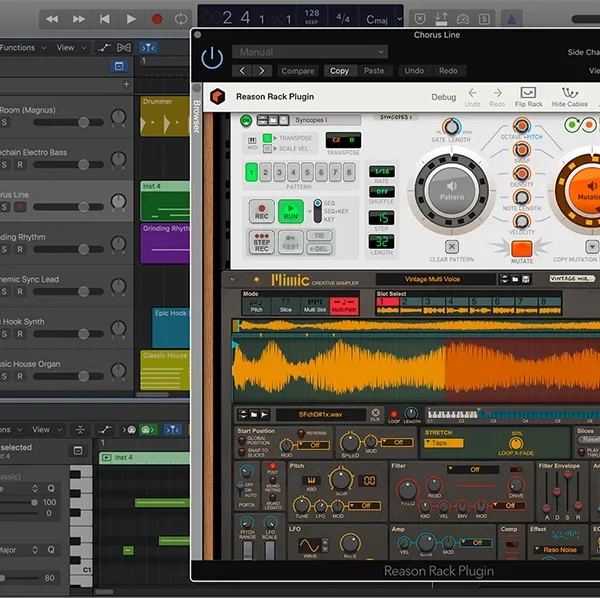
Task: Click Reason Rack Undo arrow icon
Action: [x=472, y=97]
